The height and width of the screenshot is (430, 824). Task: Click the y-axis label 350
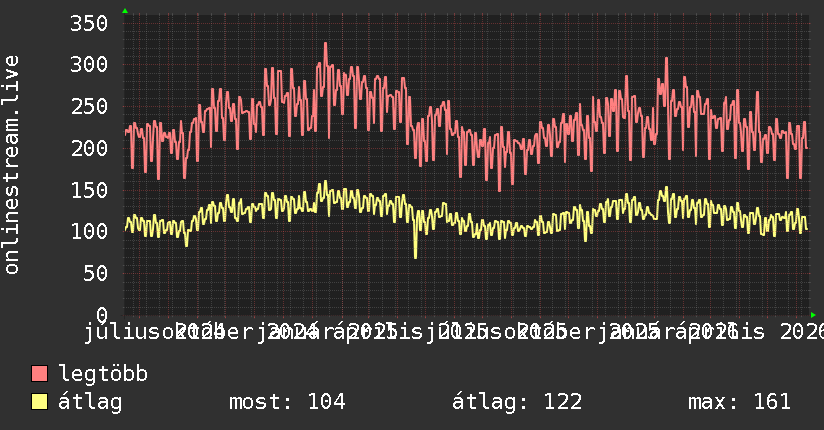coord(89,23)
